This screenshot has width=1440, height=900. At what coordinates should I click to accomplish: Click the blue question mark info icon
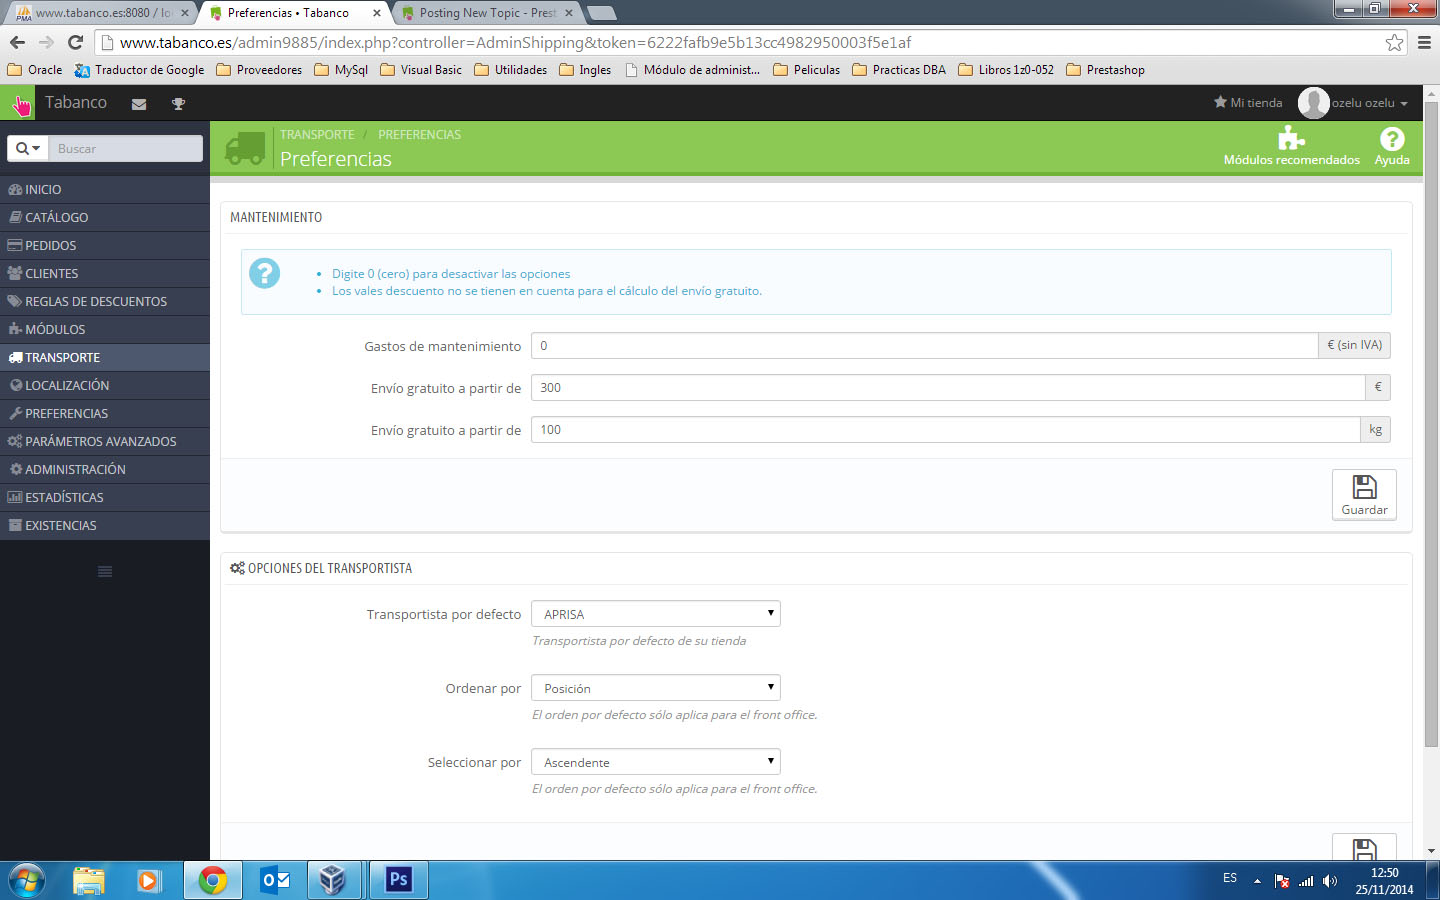click(265, 273)
